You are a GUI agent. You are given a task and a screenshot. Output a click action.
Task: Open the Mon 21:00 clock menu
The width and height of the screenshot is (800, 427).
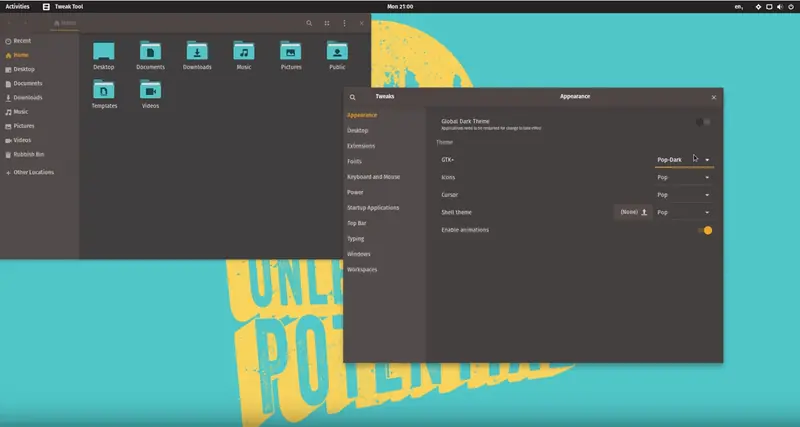(400, 7)
